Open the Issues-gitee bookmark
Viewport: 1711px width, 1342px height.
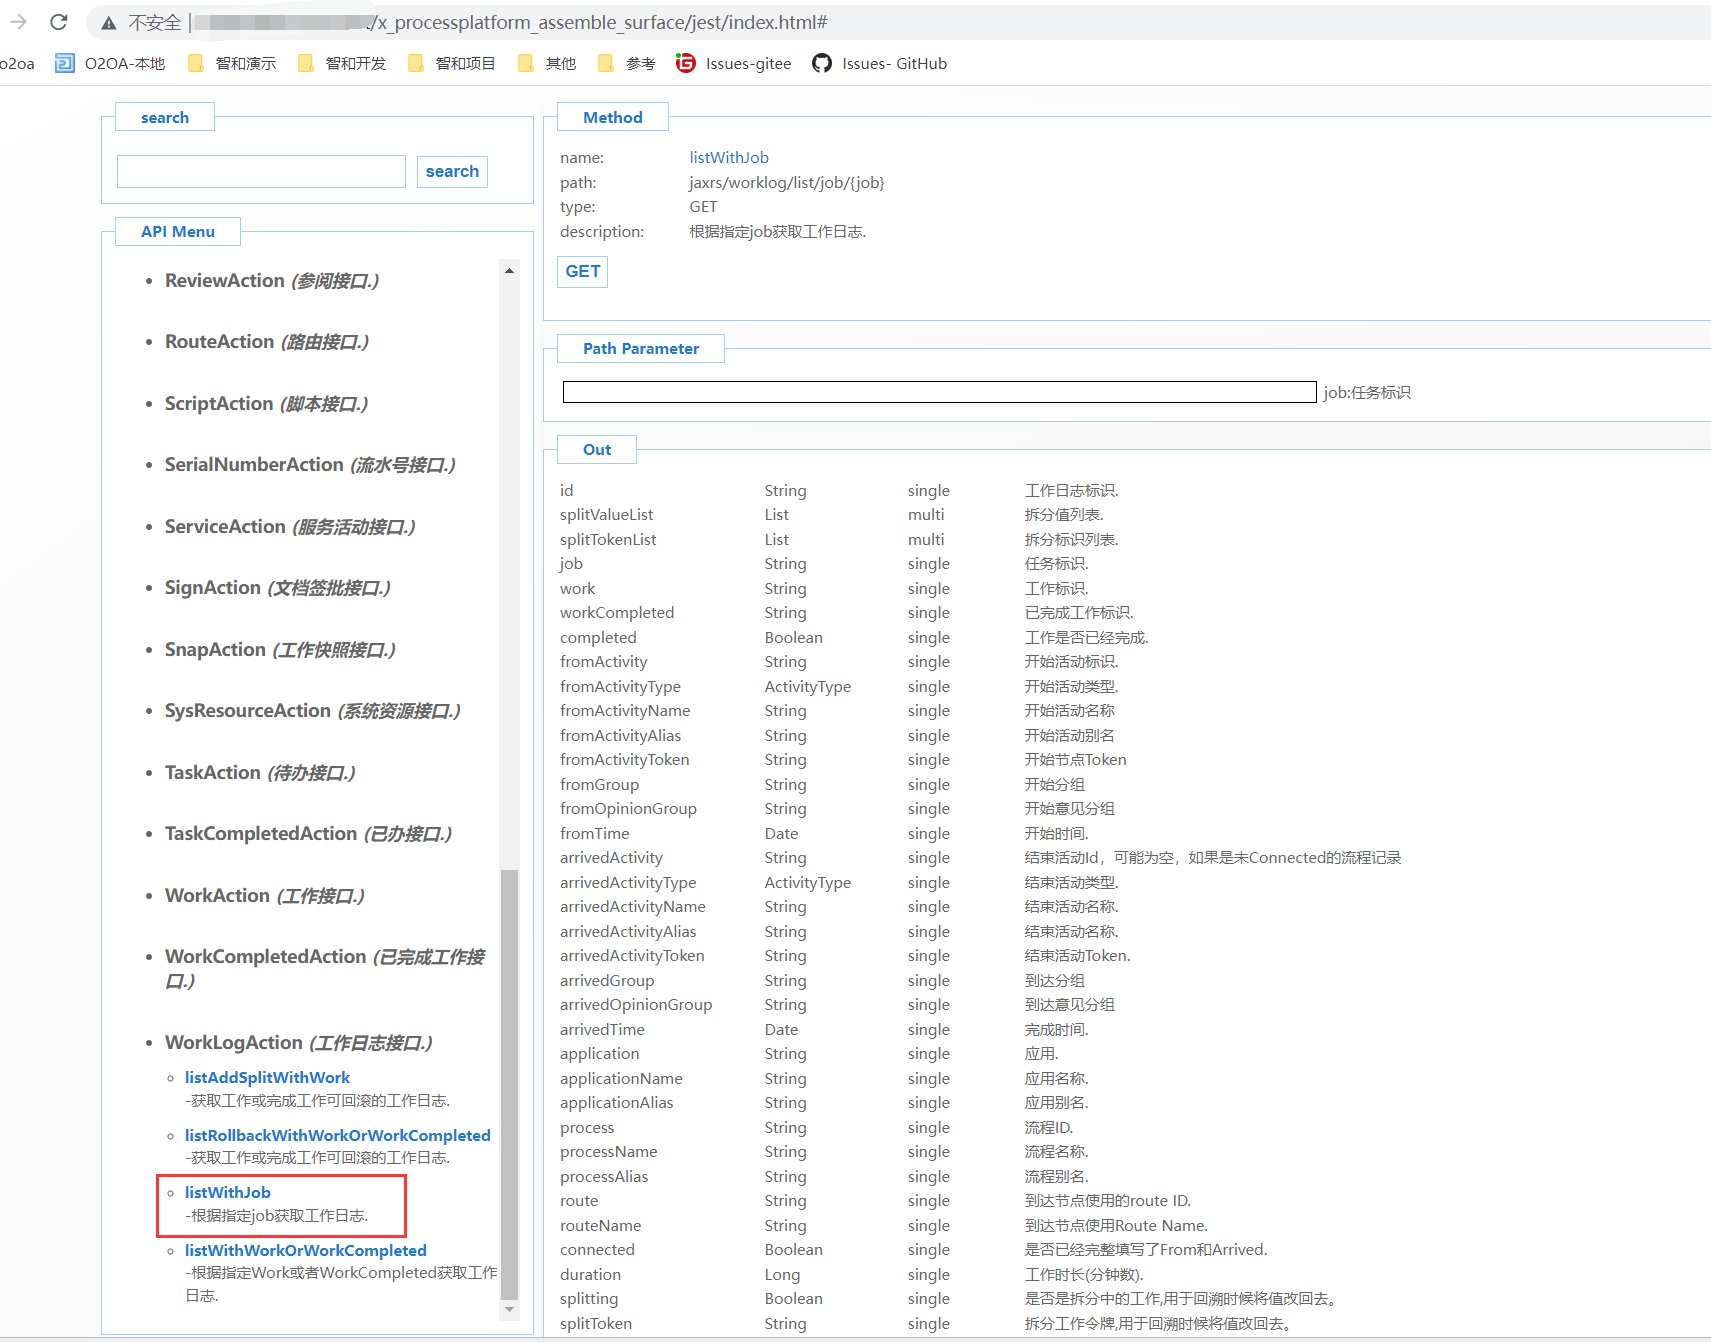click(x=734, y=64)
